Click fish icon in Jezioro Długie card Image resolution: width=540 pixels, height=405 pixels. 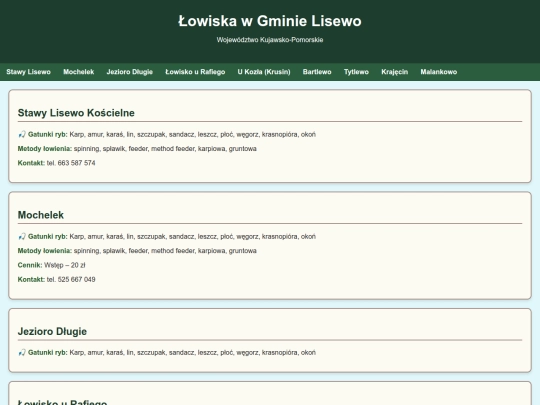pos(22,353)
